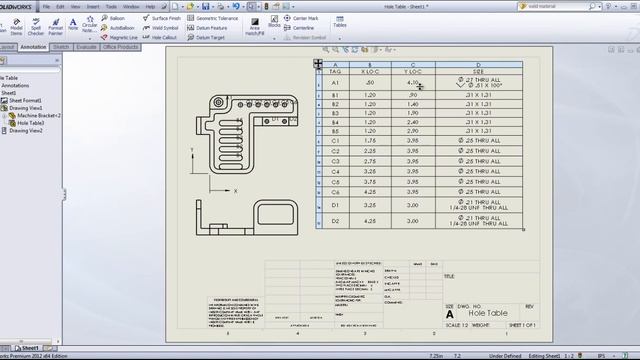Open the File menu
Screen dimensions: 640x360
(46, 7)
